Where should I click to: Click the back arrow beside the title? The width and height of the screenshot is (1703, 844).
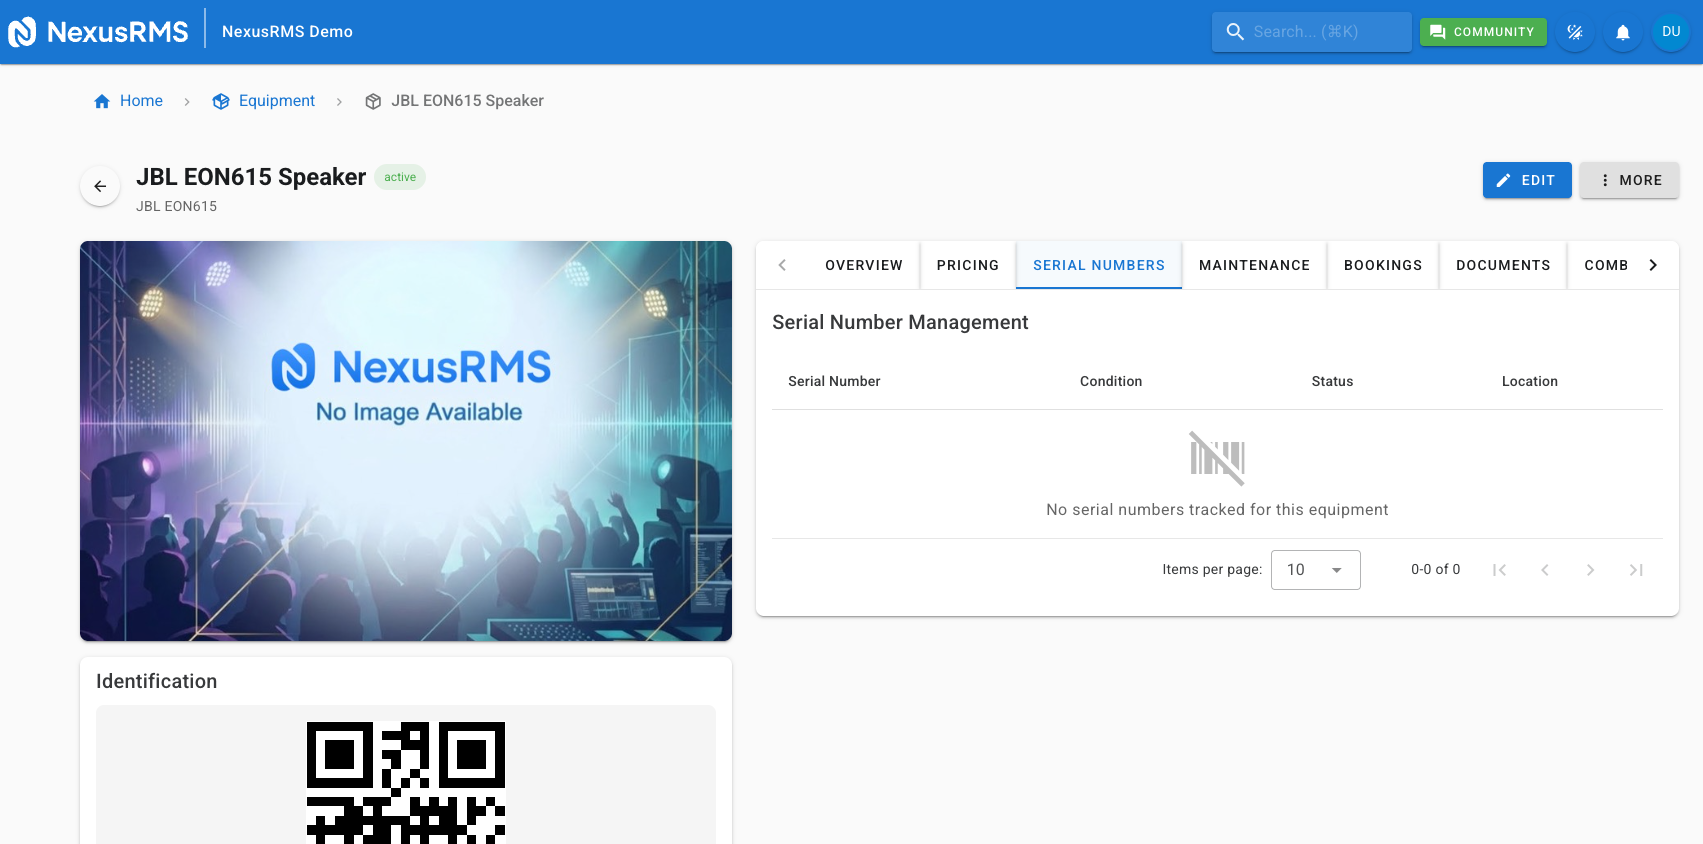point(100,186)
